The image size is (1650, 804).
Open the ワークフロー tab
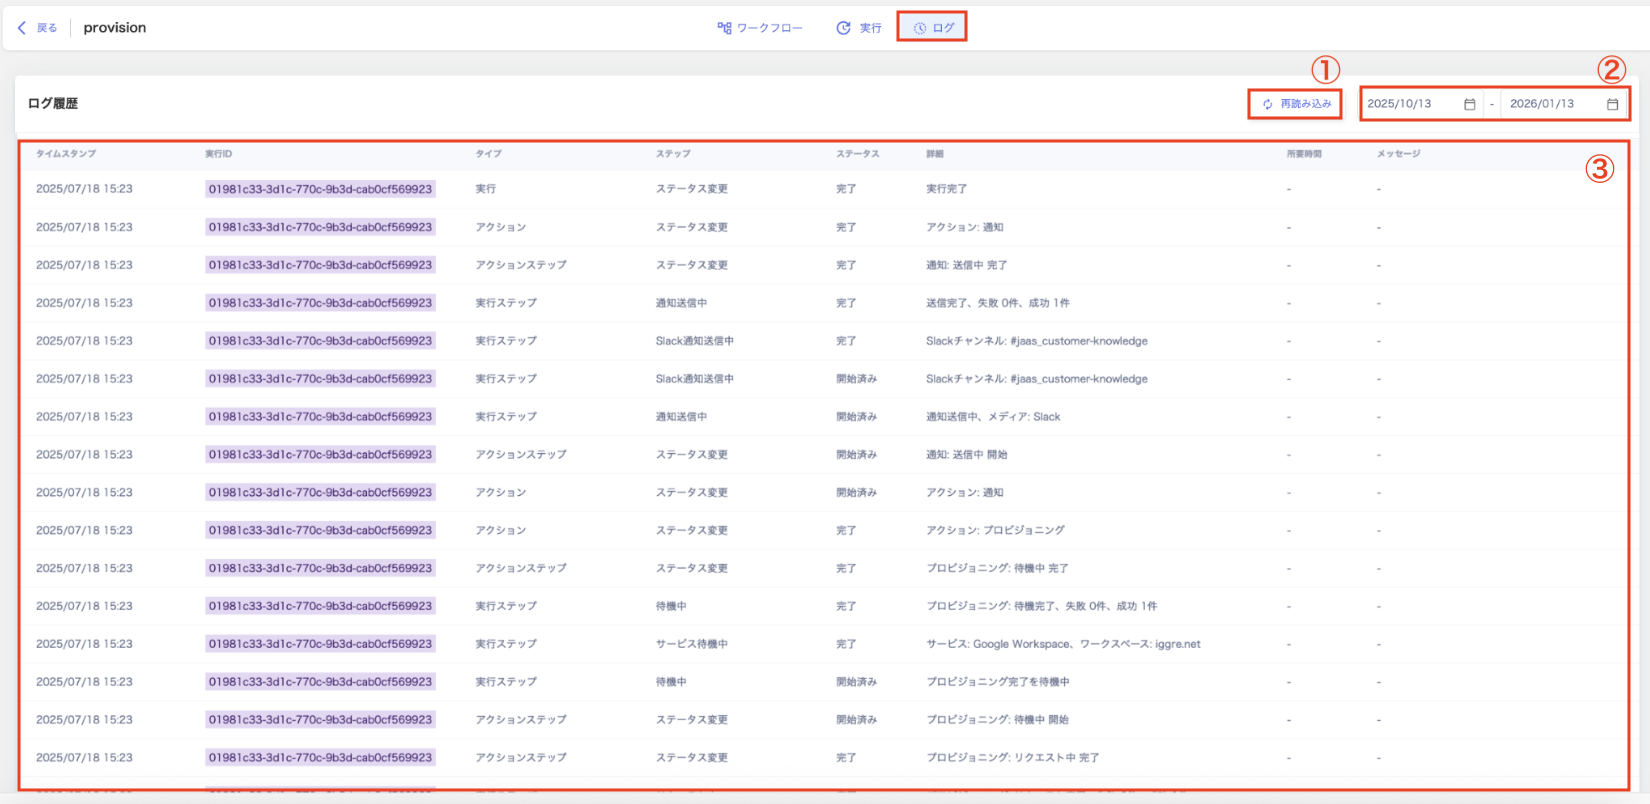(760, 28)
